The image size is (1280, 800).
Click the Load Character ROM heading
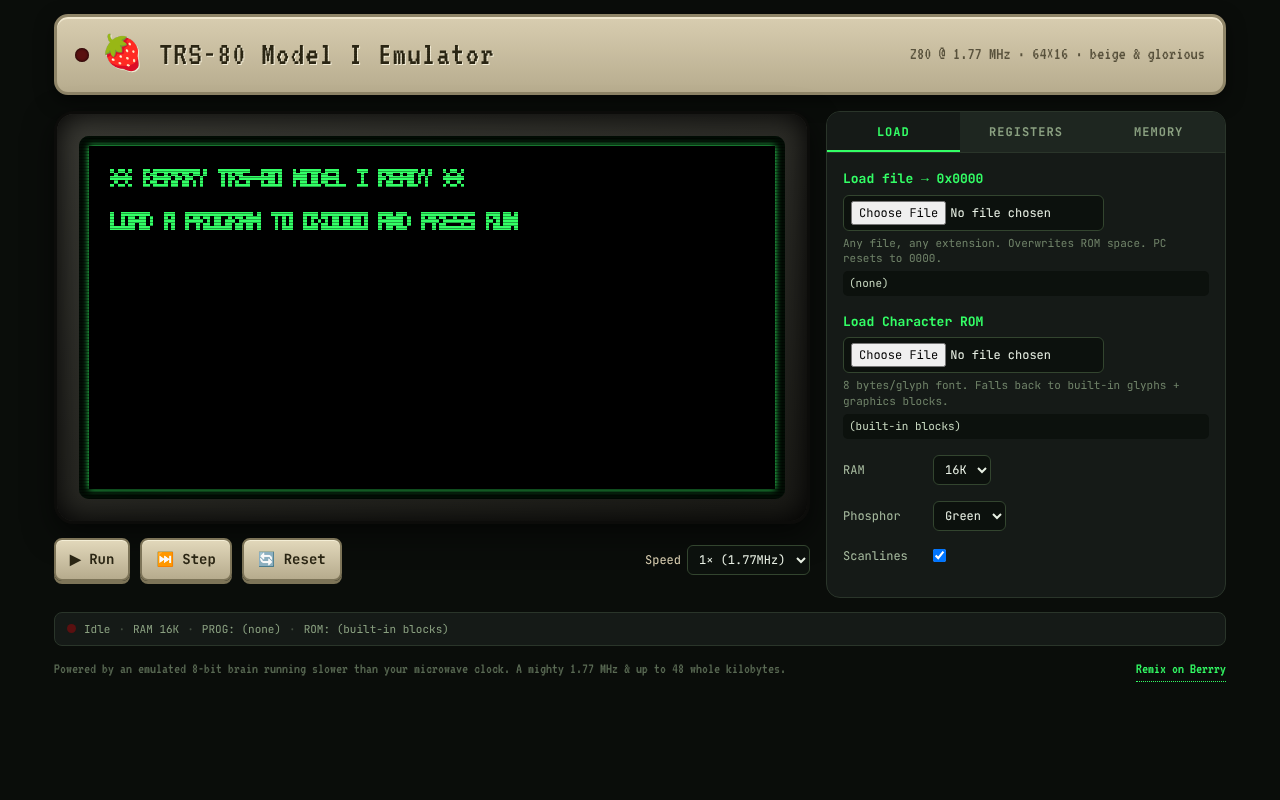913,321
